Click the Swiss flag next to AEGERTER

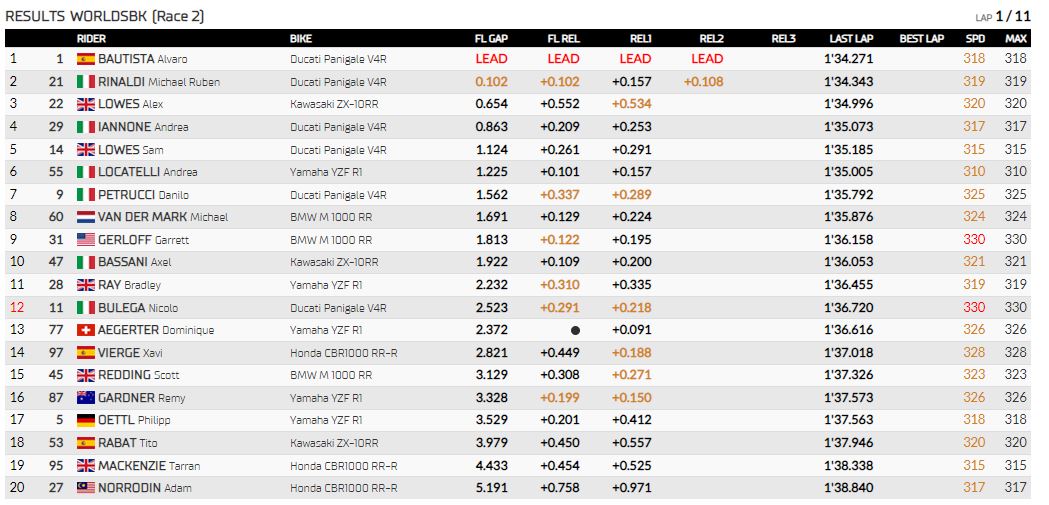(86, 330)
